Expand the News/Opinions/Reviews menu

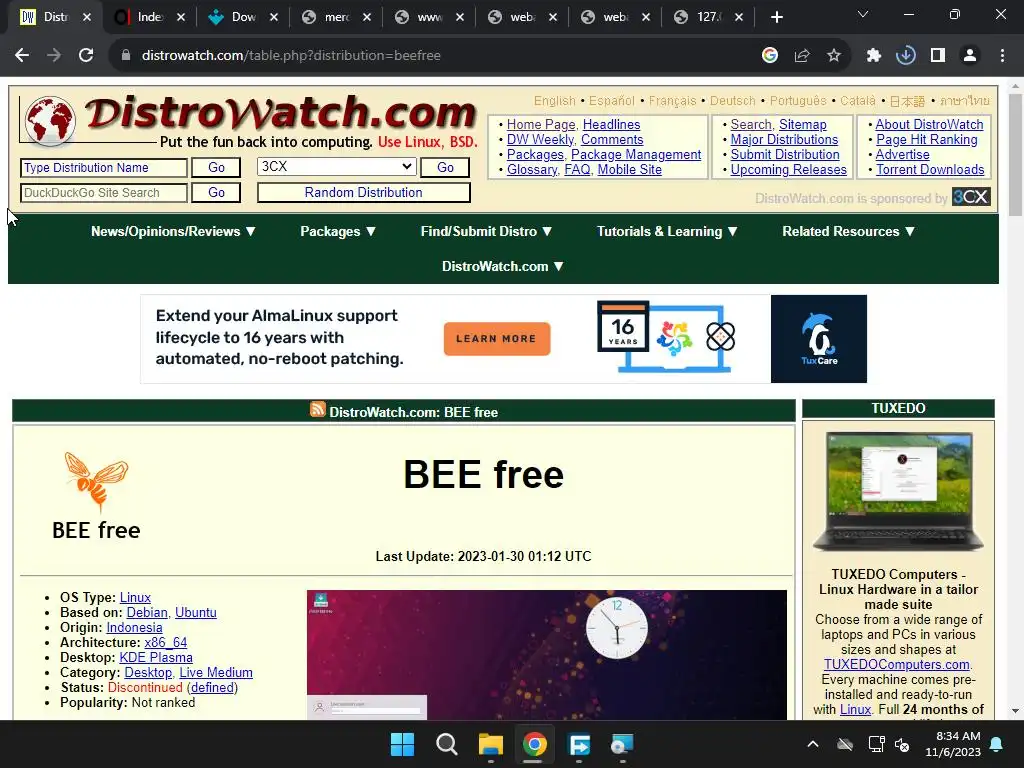(x=173, y=231)
